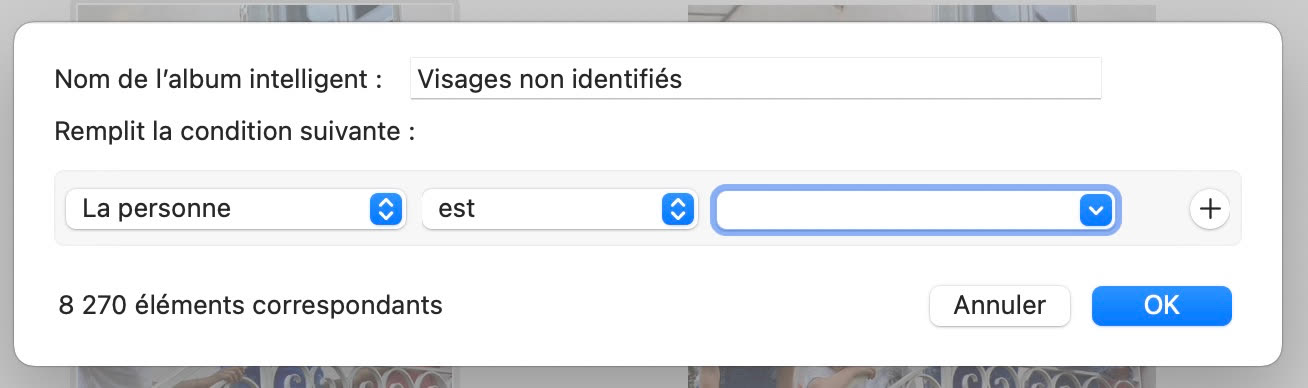Add a new condition with the plus button
The height and width of the screenshot is (388, 1308).
tap(1210, 209)
